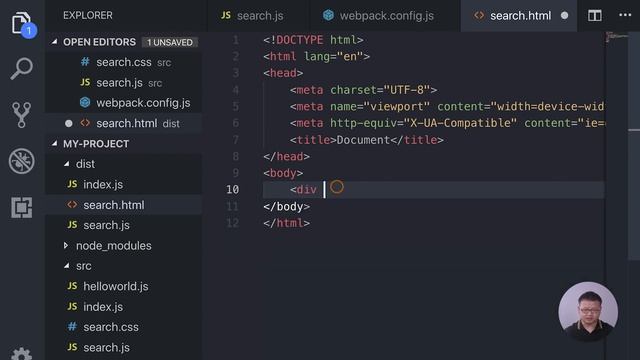Open the editor More Actions ellipsis
This screenshot has height=360, width=640.
point(625,15)
